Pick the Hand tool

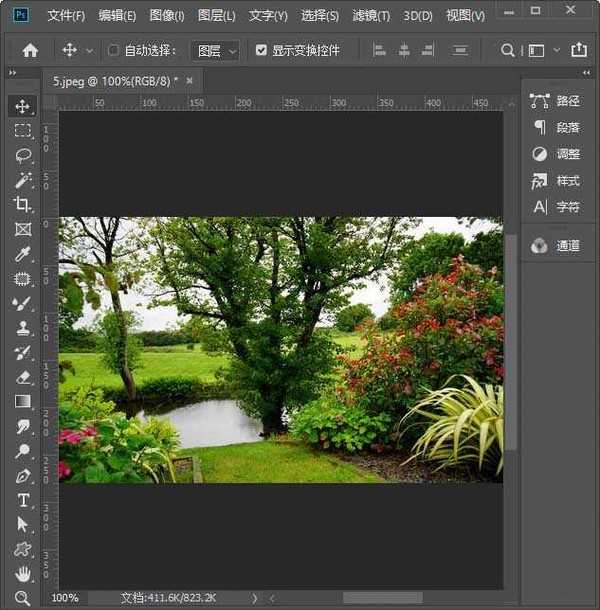pos(22,574)
